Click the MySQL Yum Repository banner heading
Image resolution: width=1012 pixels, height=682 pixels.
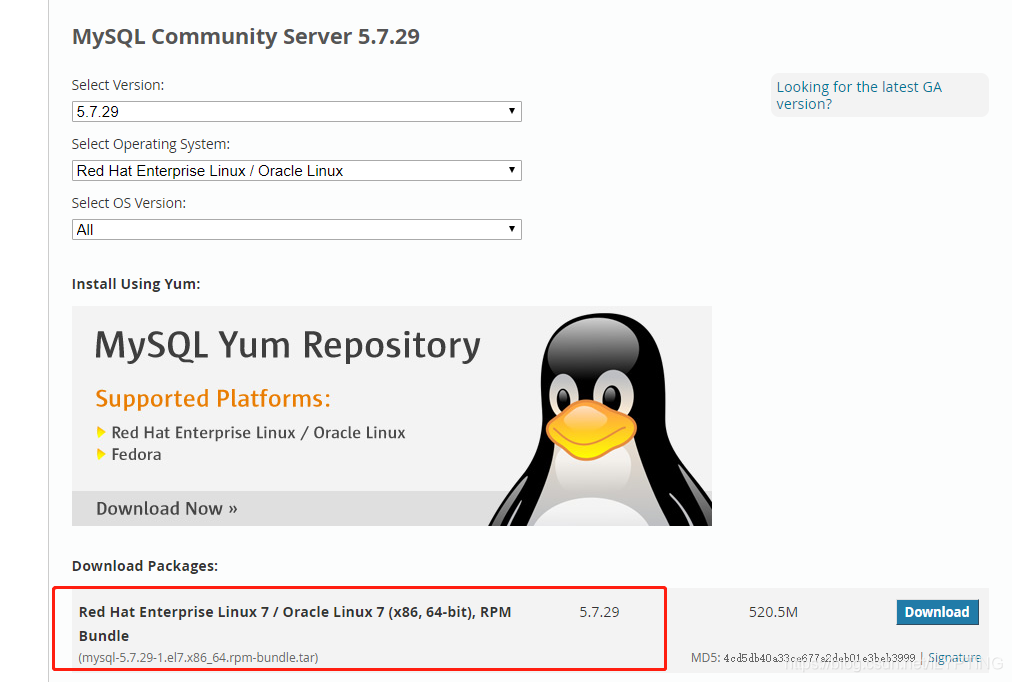click(288, 345)
